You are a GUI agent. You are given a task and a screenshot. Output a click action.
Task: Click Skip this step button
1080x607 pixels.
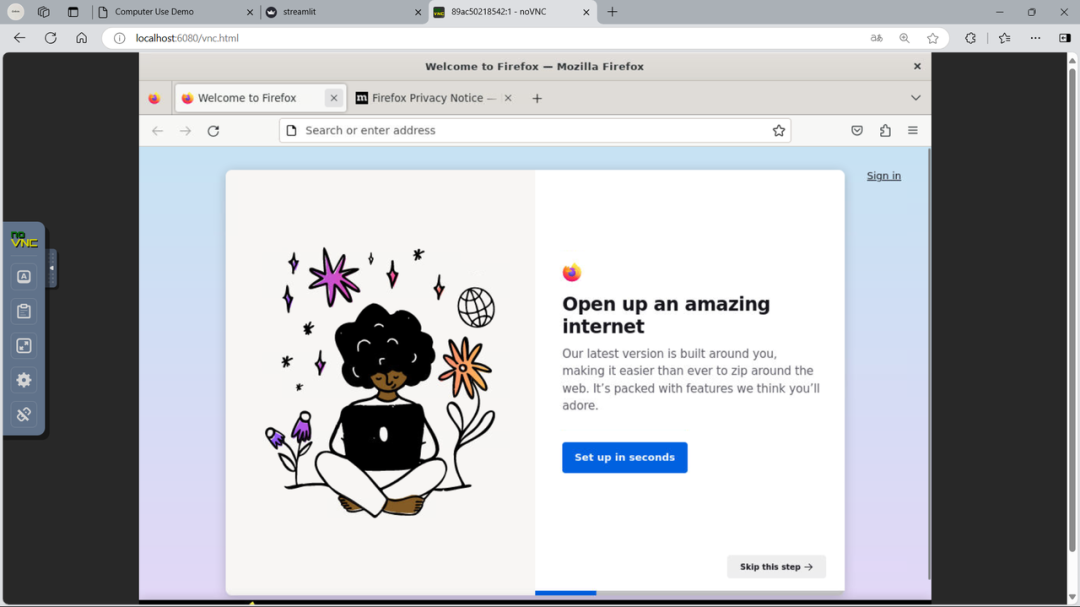tap(776, 566)
